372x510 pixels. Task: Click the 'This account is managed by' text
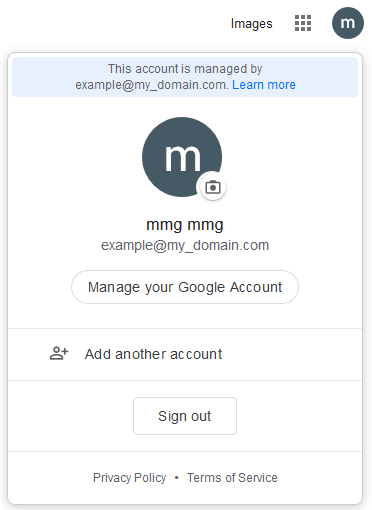(x=185, y=69)
